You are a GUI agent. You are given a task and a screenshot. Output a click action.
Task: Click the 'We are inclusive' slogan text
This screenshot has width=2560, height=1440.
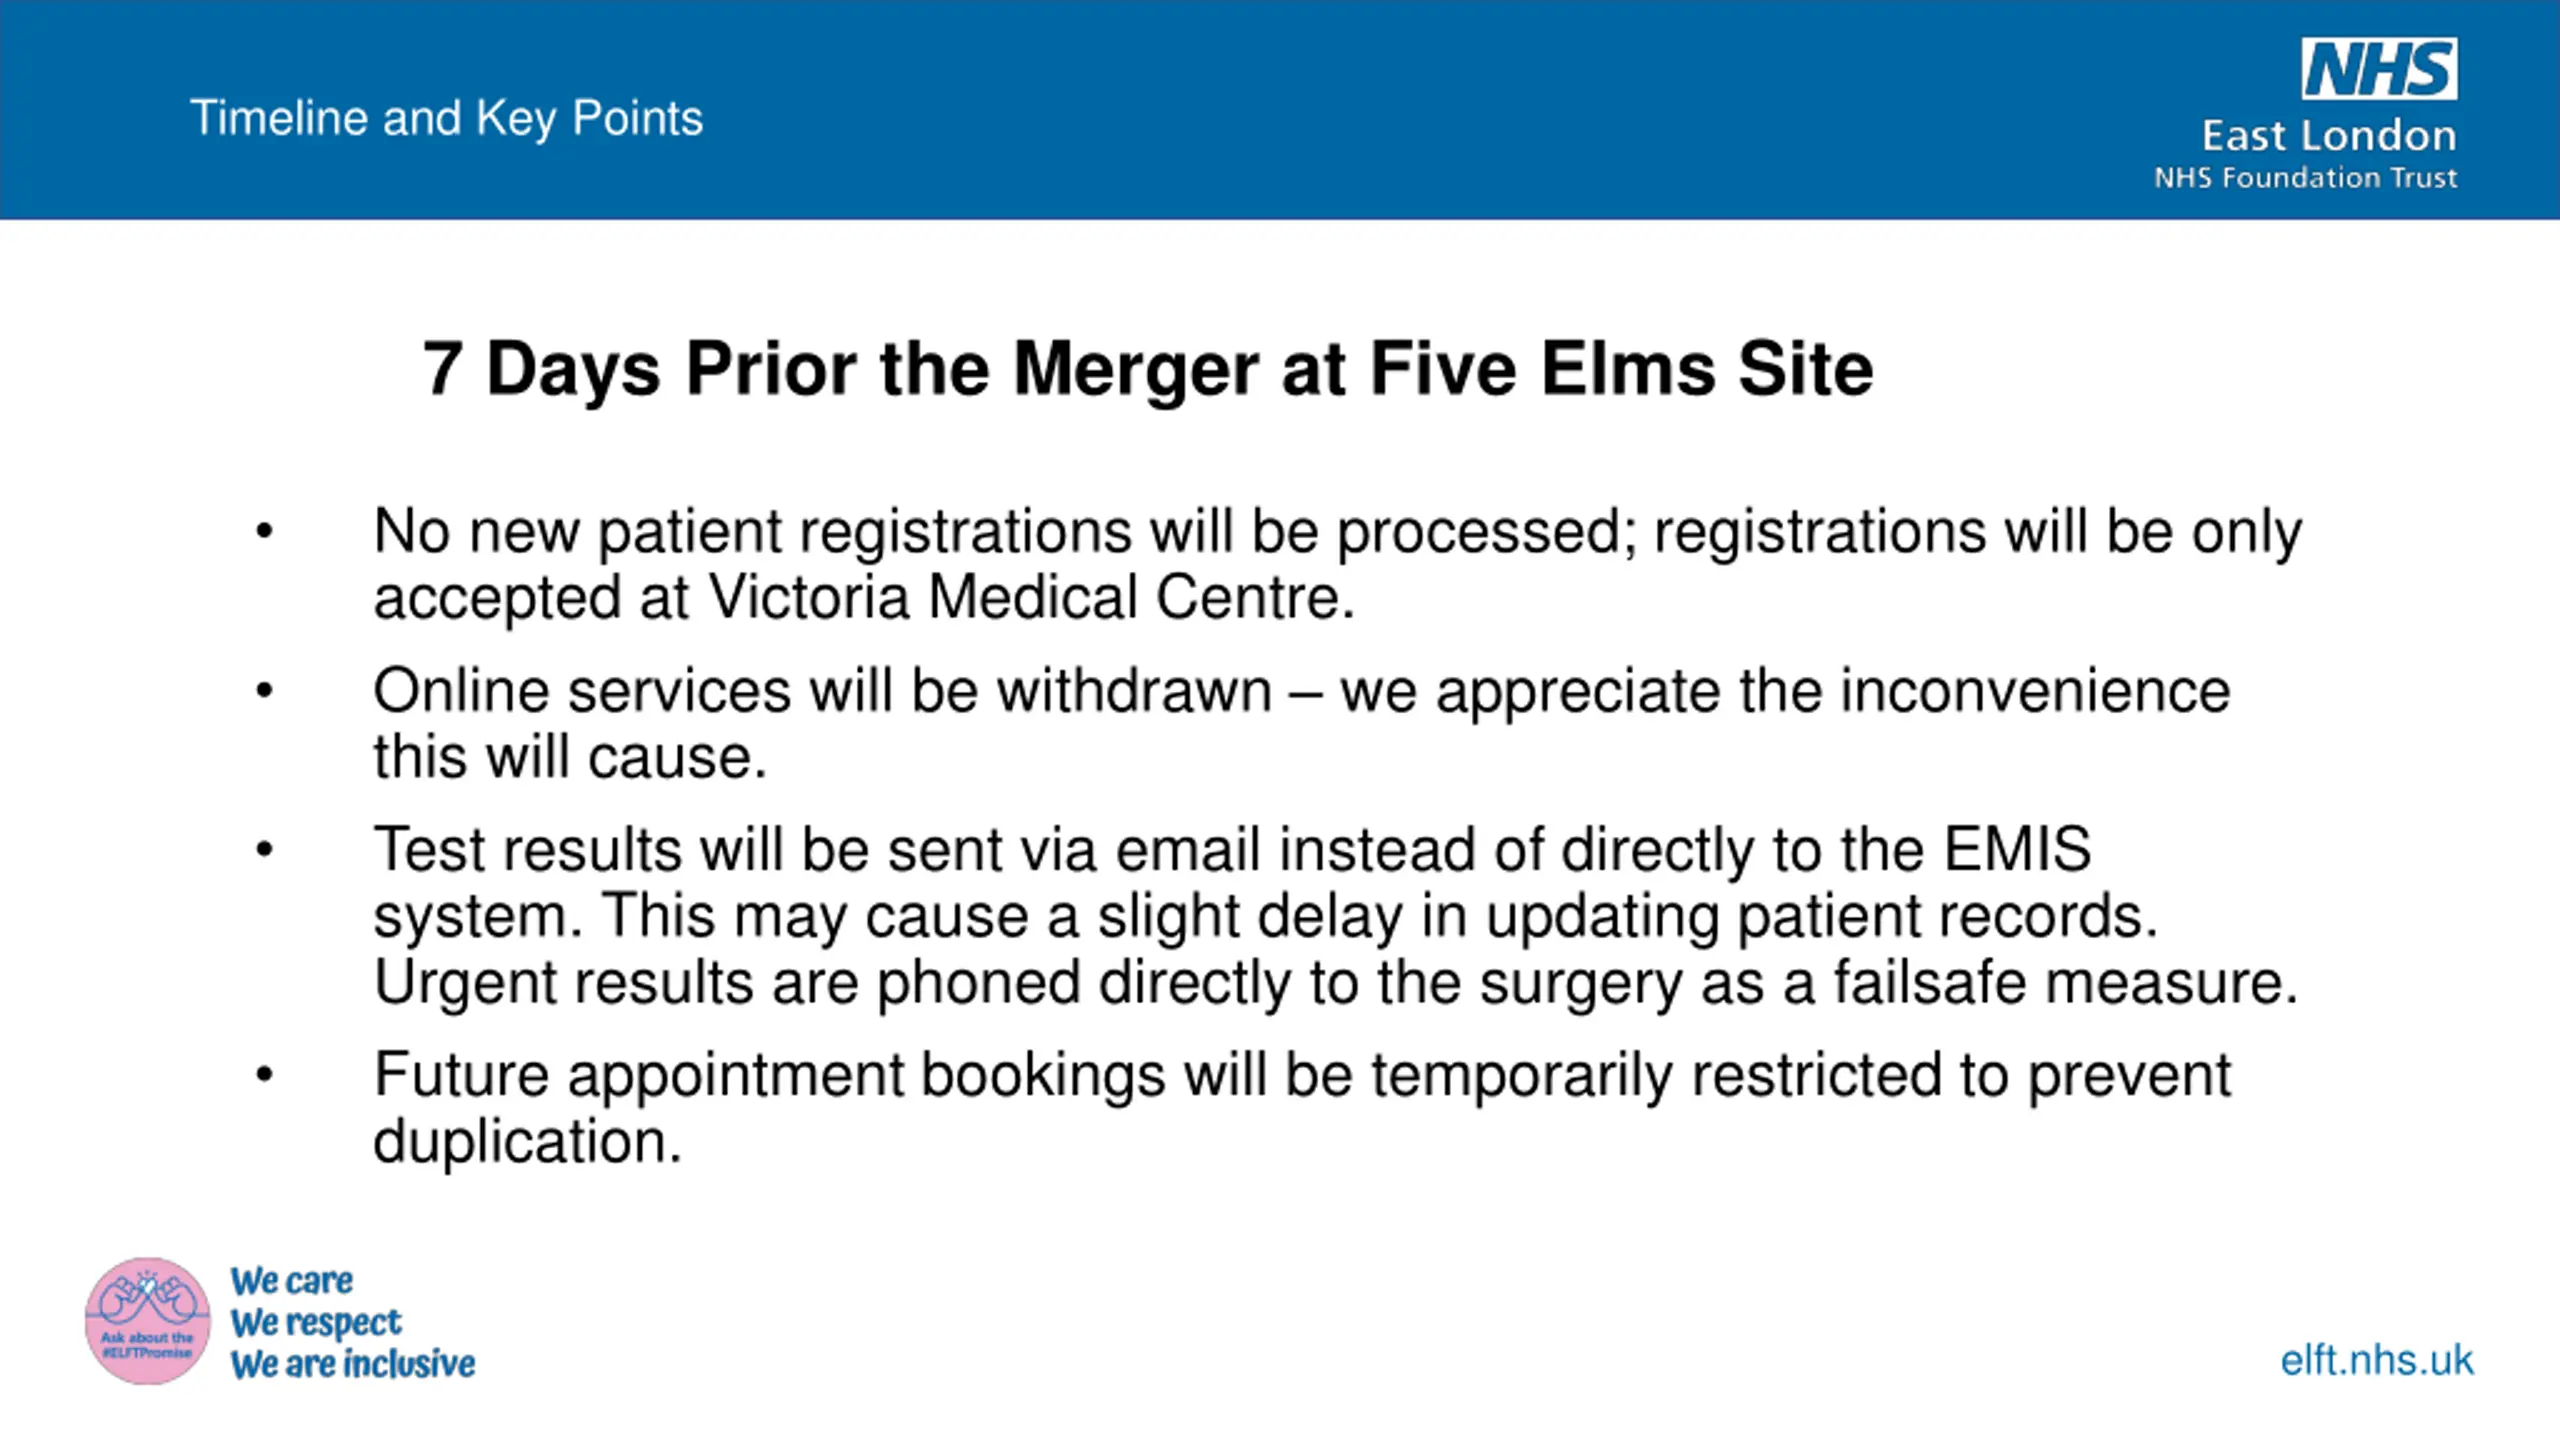tap(352, 1364)
